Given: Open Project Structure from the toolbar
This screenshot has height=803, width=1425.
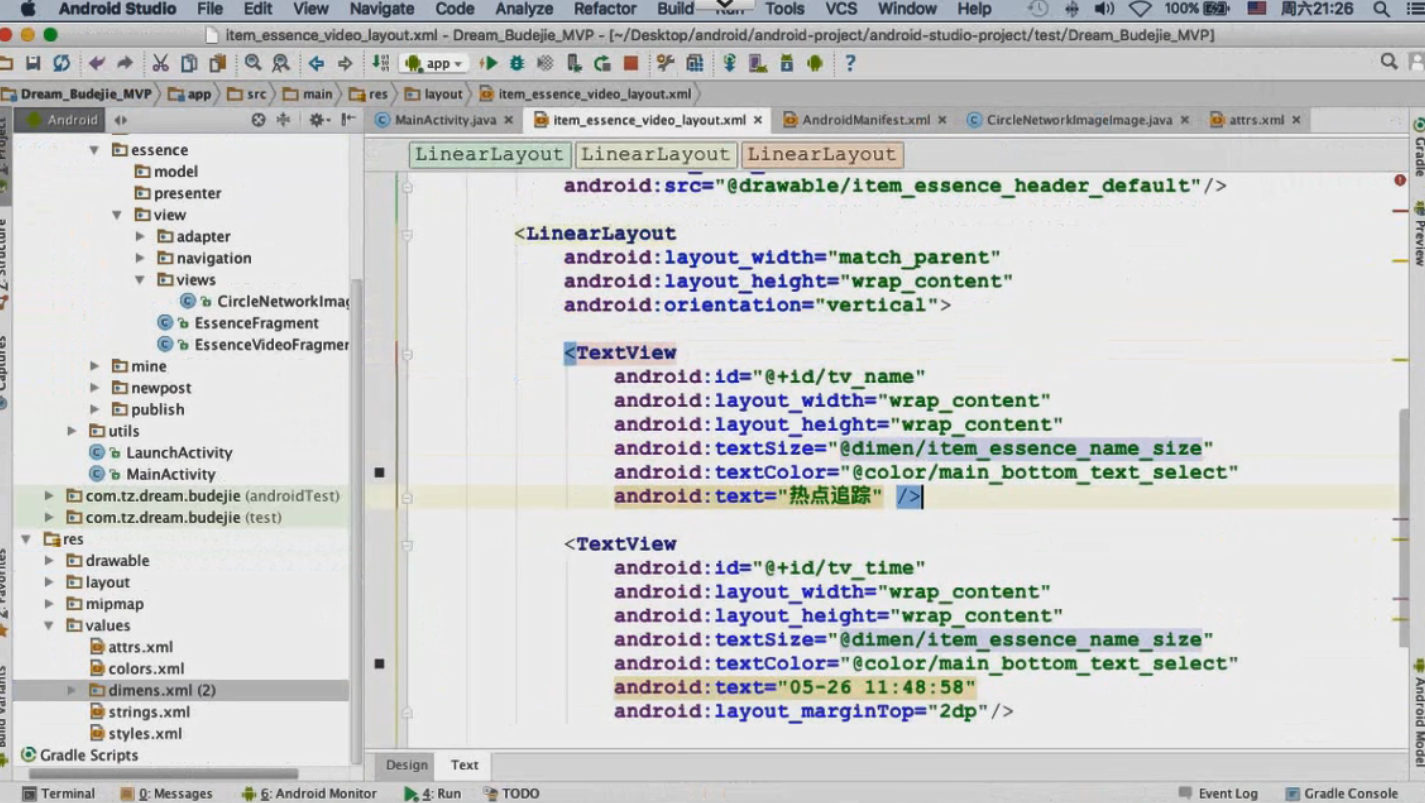Looking at the screenshot, I should pyautogui.click(x=694, y=63).
